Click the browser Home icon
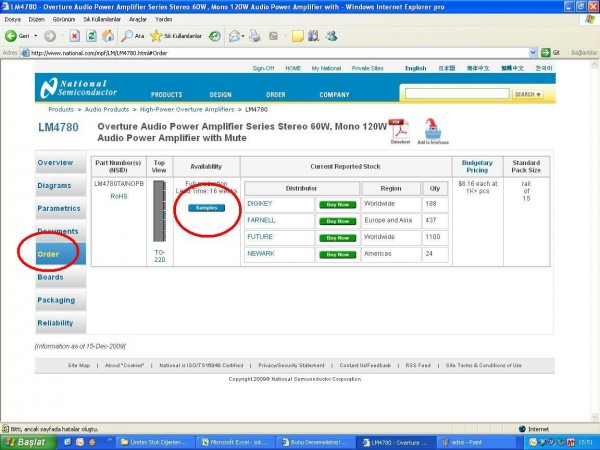Viewport: 600px width, 450px height. pos(106,36)
